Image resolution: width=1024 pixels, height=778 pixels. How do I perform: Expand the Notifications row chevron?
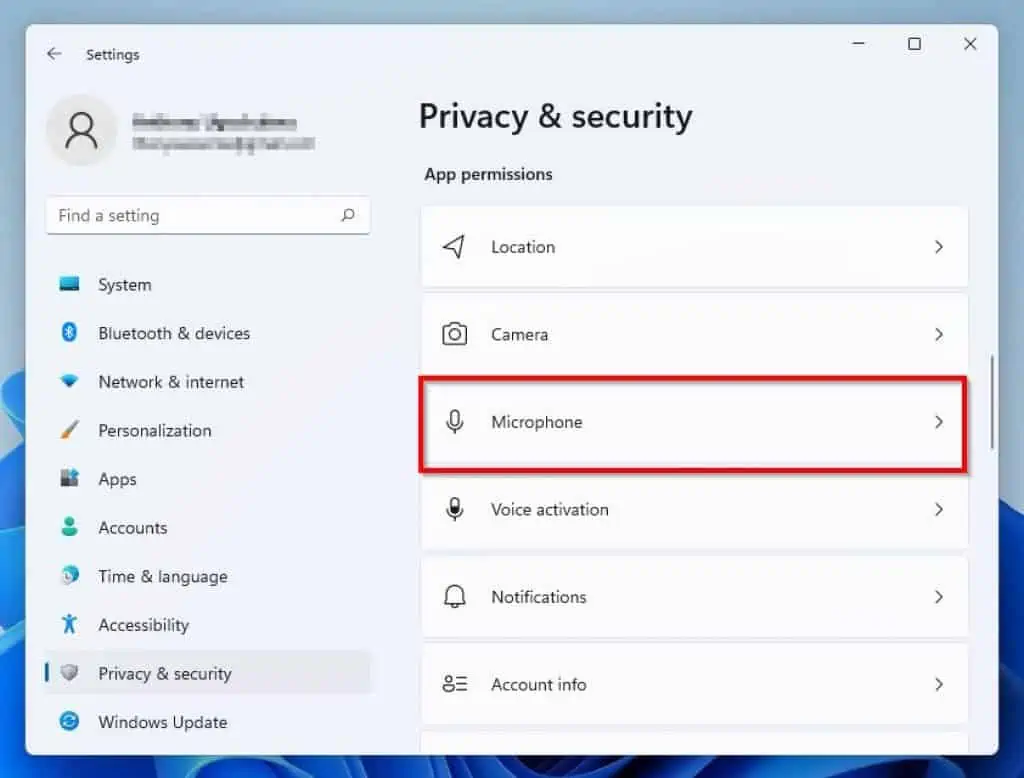[x=938, y=596]
